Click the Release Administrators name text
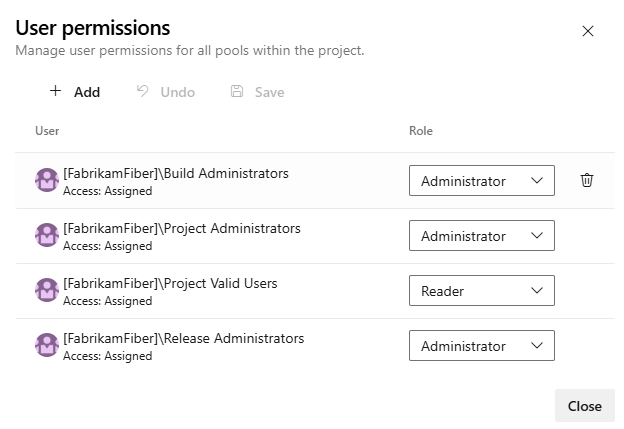 click(183, 338)
